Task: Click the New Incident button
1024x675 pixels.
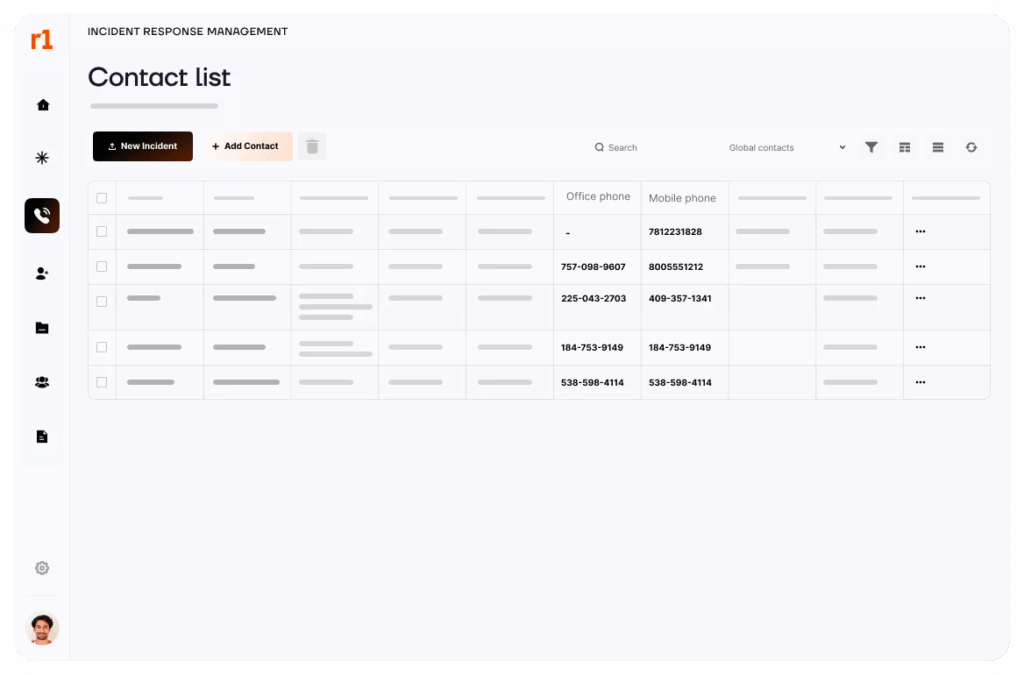Action: pyautogui.click(x=142, y=146)
